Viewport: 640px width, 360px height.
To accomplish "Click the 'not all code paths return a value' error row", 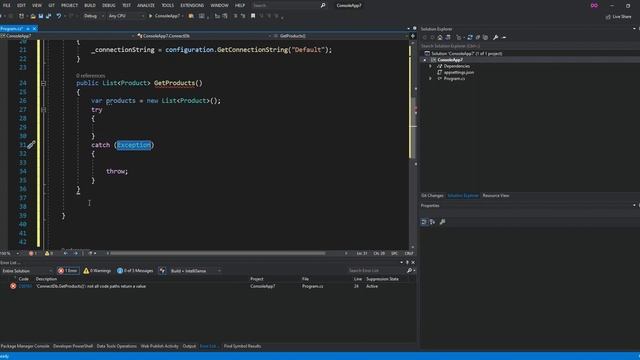I will coord(208,286).
